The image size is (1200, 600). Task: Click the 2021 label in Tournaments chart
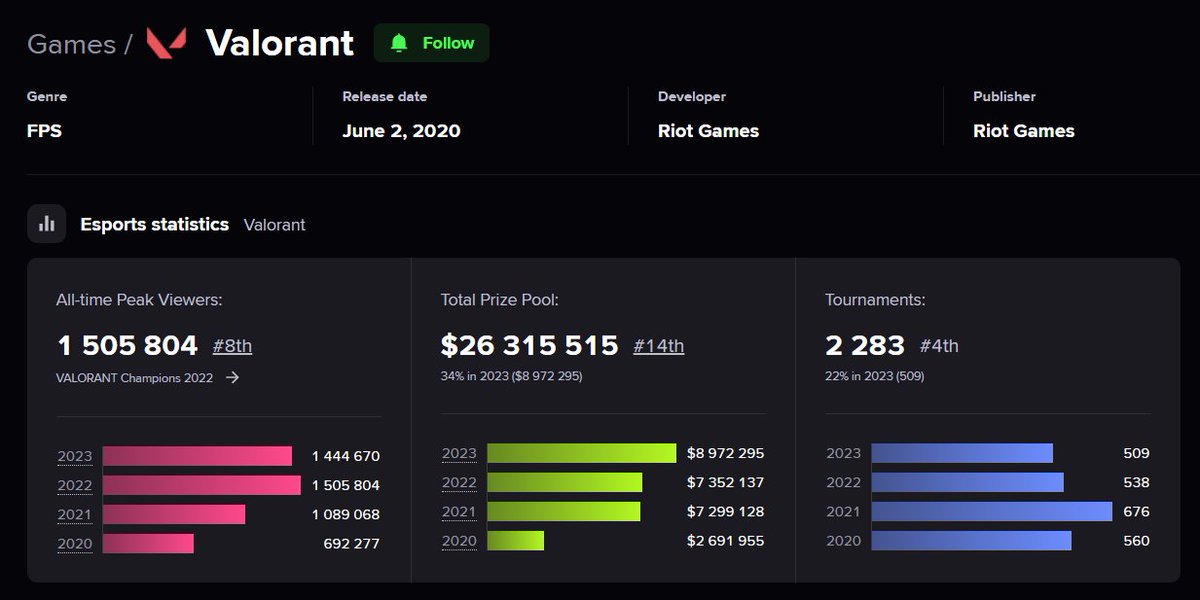(x=843, y=512)
